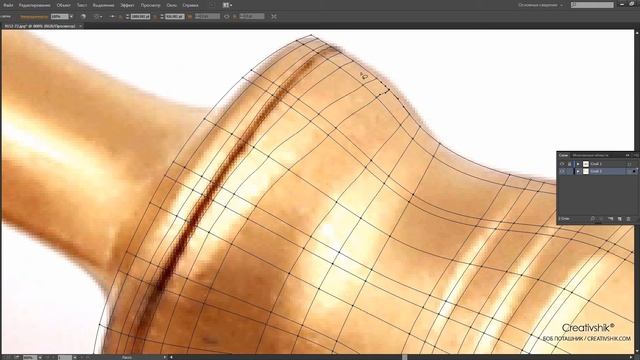Click the highlighted layer's thumbnail
This screenshot has width=640, height=360.
coord(586,171)
